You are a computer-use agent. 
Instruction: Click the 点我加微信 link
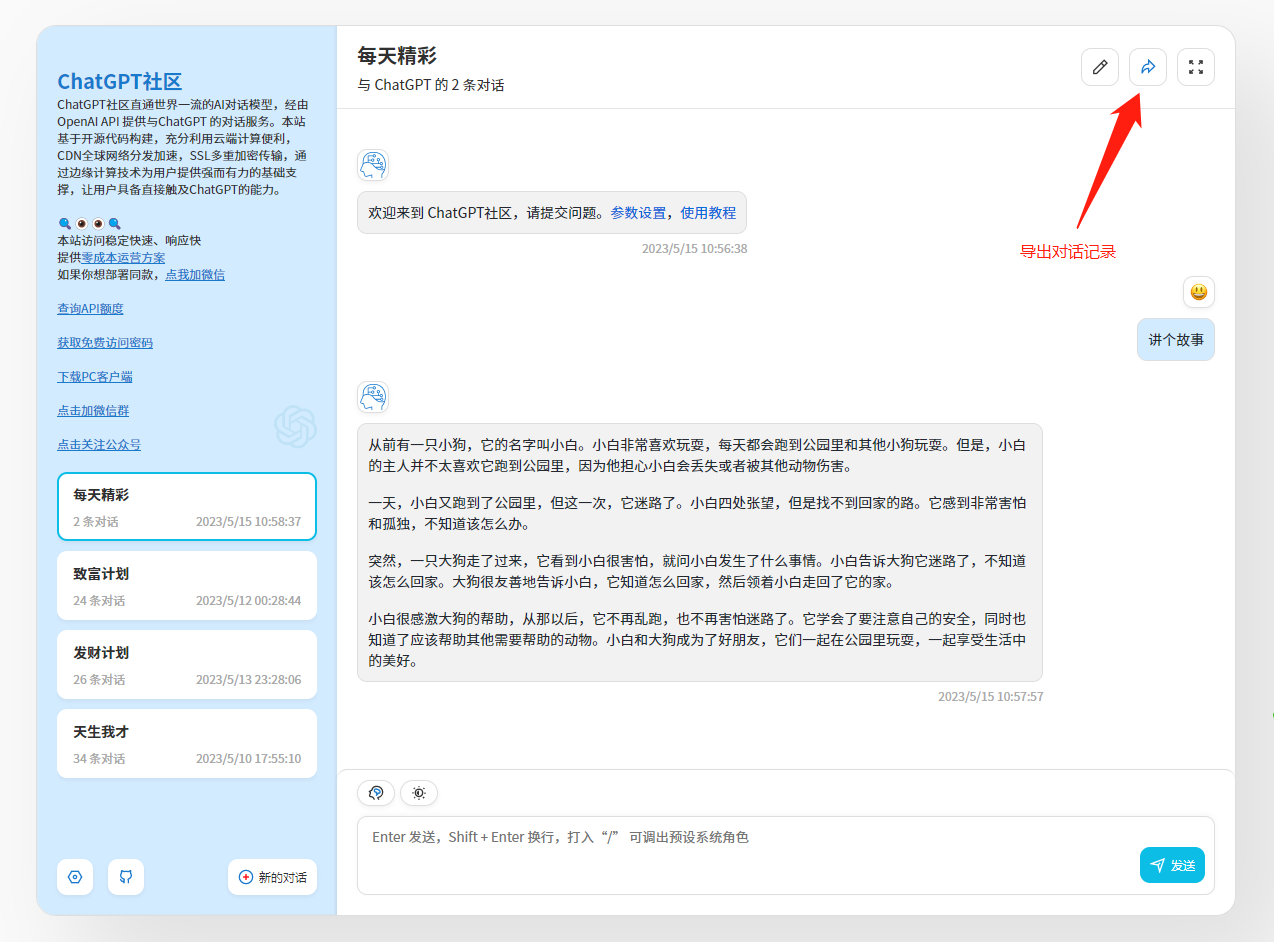(195, 275)
